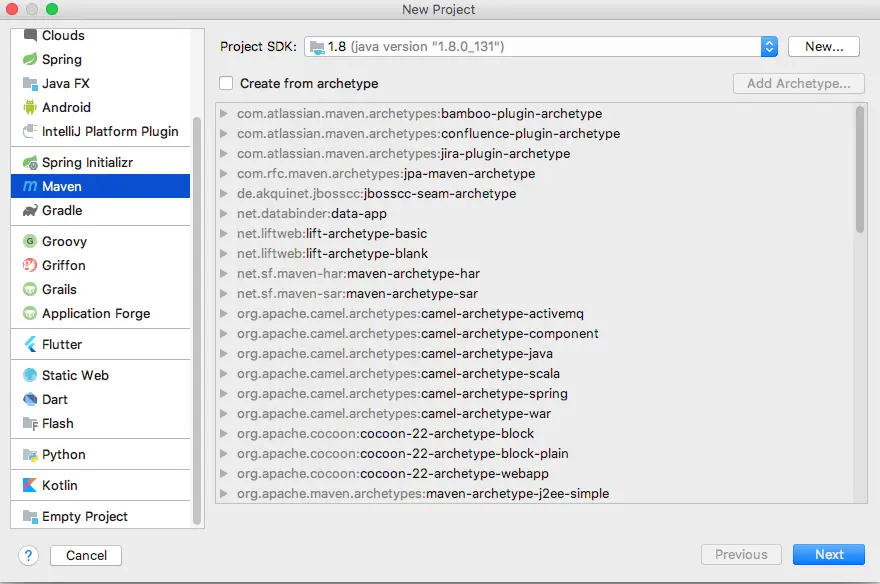Select Gradle project type label
Image resolution: width=880 pixels, height=584 pixels.
62,210
